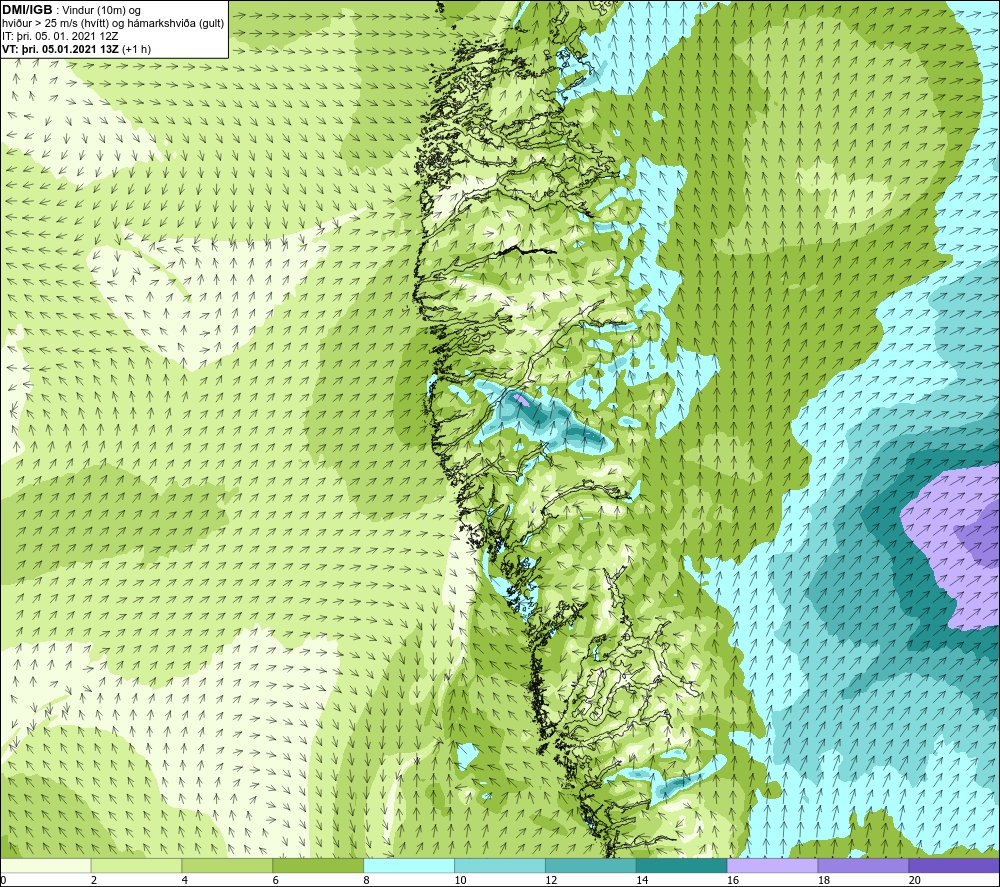Screen dimensions: 1000x887
Task: Click the 20+ m/s dark purple swatch
Action: tap(954, 865)
